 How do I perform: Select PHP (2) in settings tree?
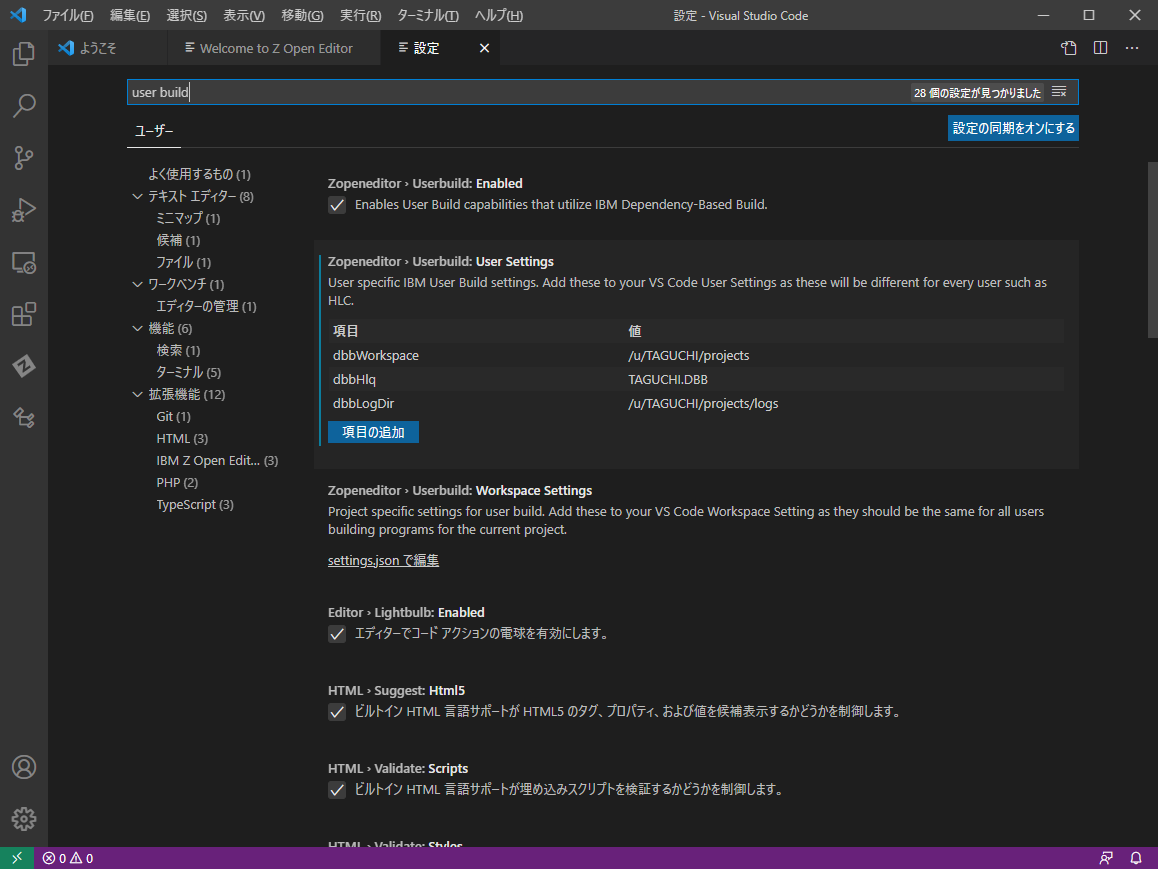pyautogui.click(x=177, y=483)
